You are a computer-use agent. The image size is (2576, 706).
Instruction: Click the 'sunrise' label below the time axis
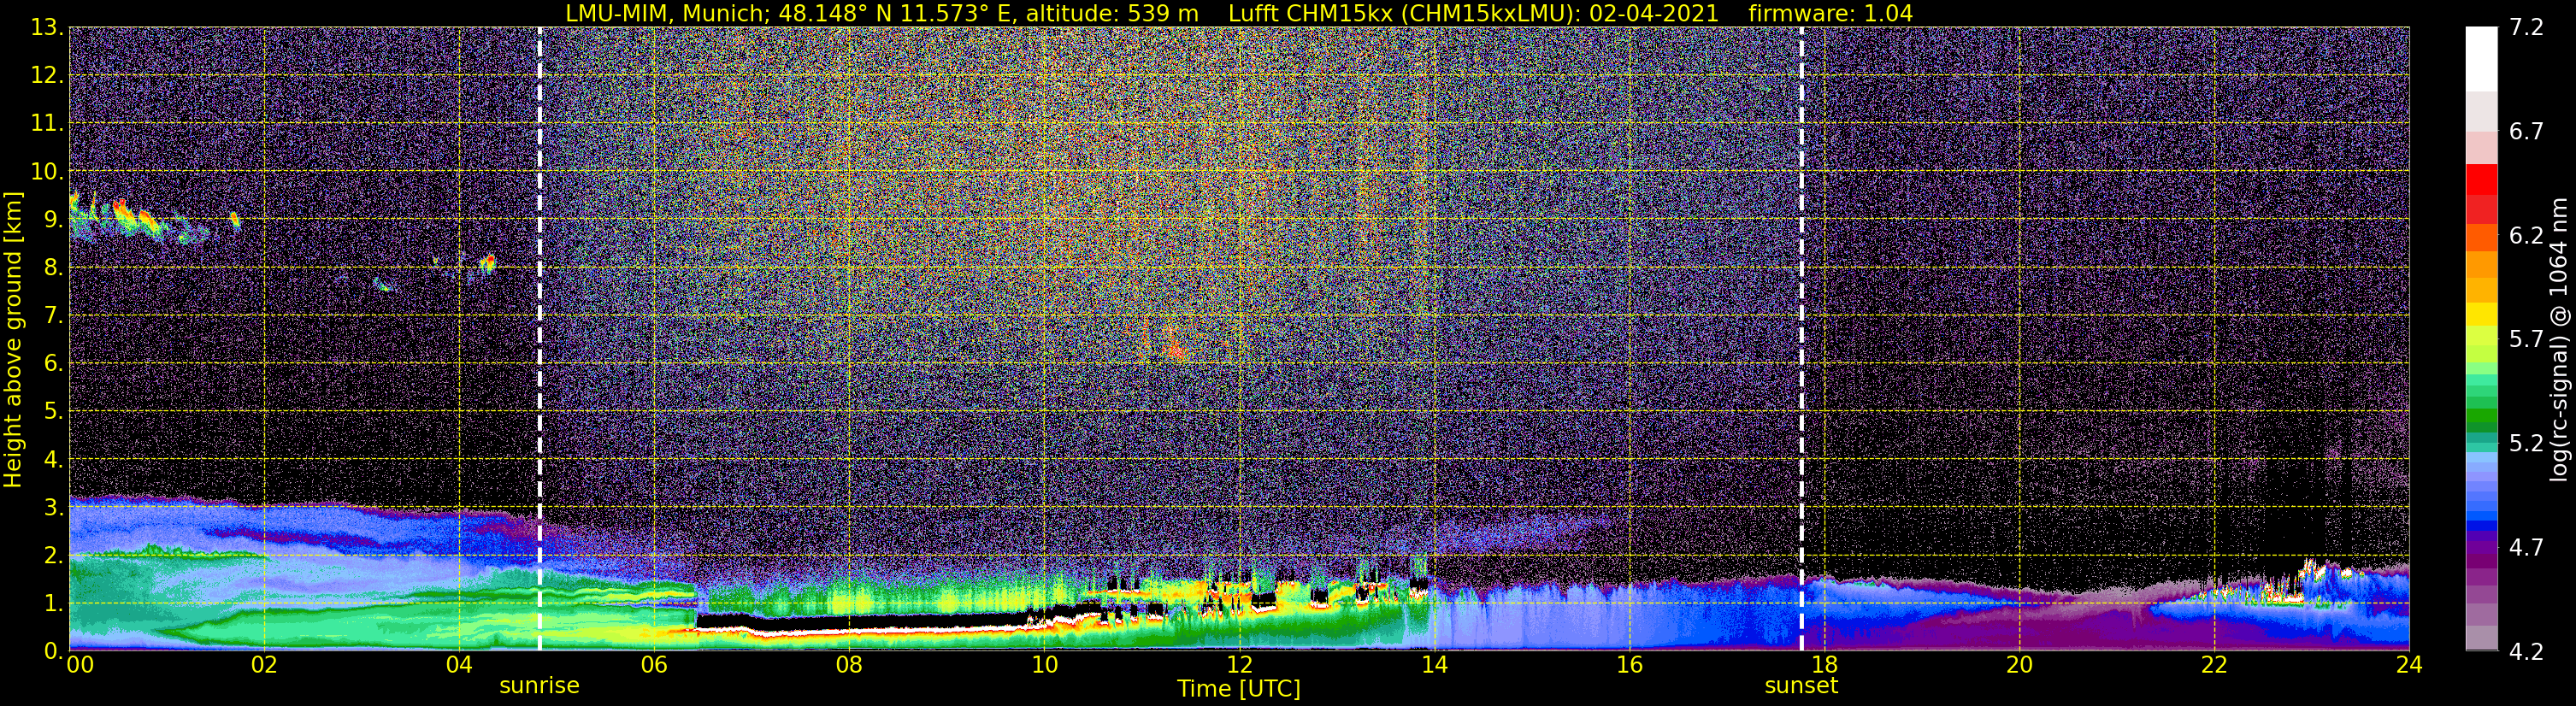pyautogui.click(x=539, y=686)
